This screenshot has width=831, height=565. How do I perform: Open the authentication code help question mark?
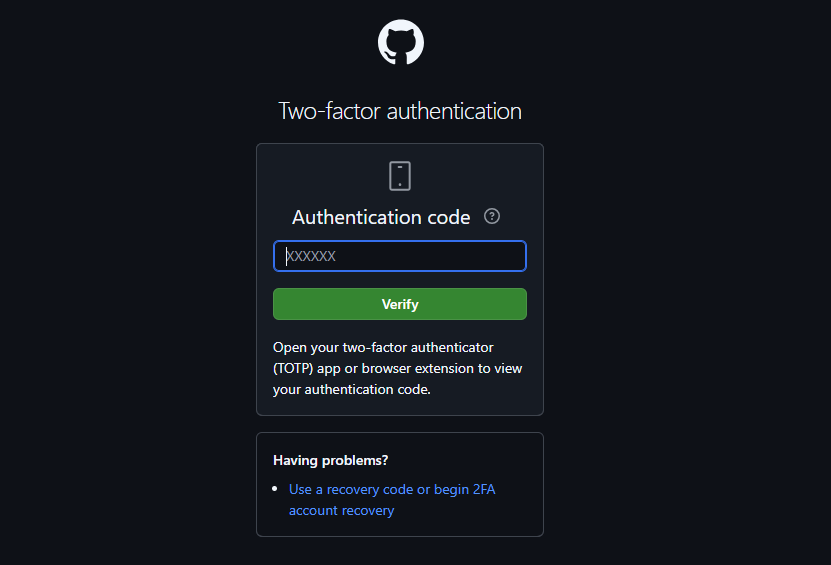pos(492,216)
